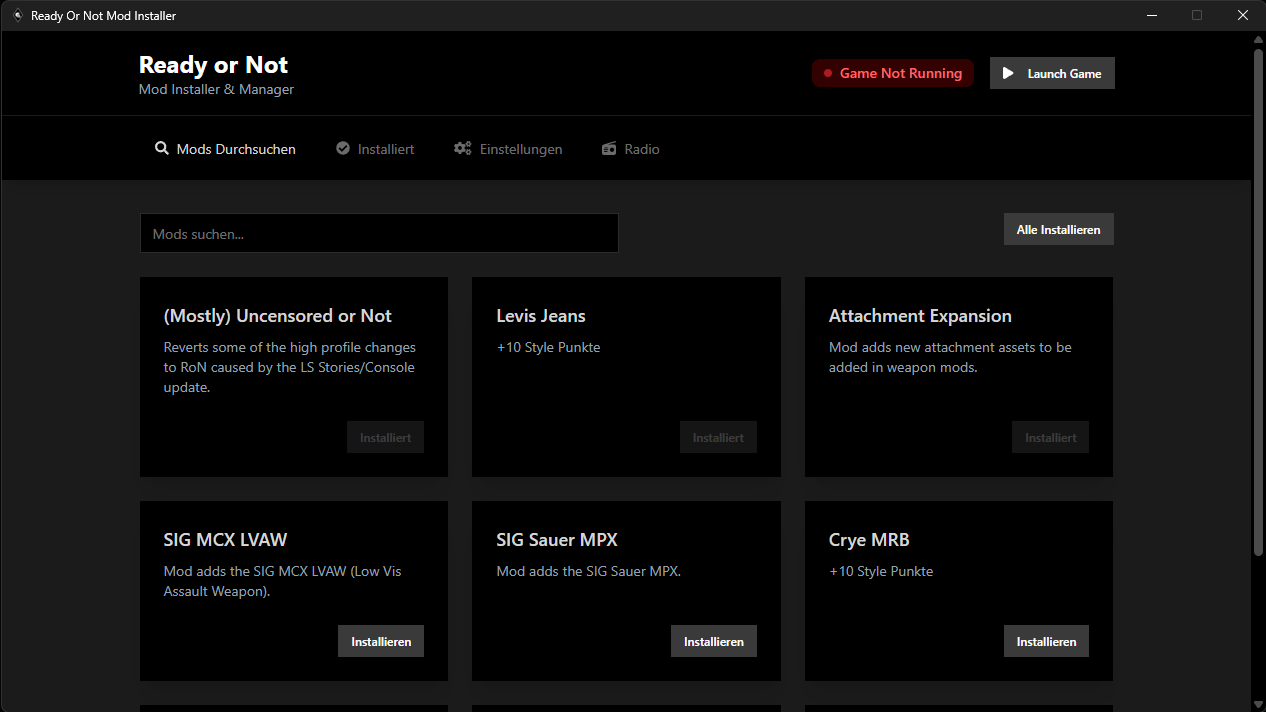Install the SIG Sauer MPX mod
Viewport: 1266px width, 712px height.
[714, 641]
